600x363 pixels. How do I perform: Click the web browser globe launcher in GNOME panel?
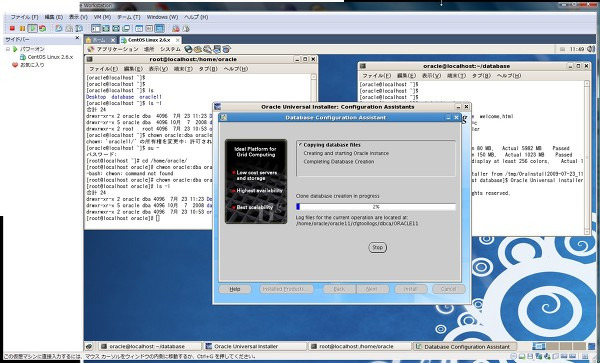pyautogui.click(x=188, y=49)
